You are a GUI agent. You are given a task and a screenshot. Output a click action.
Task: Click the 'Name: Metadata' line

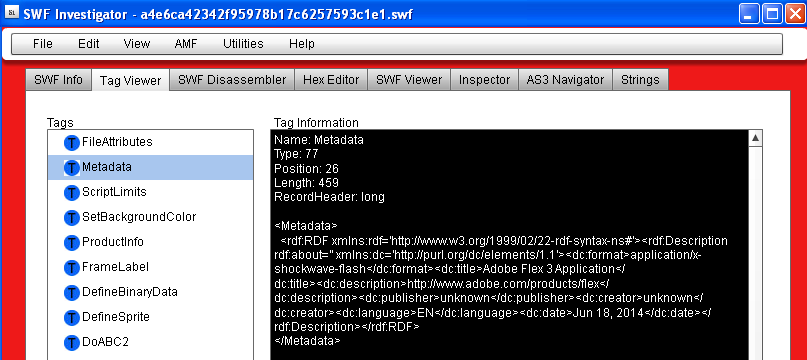pos(319,140)
